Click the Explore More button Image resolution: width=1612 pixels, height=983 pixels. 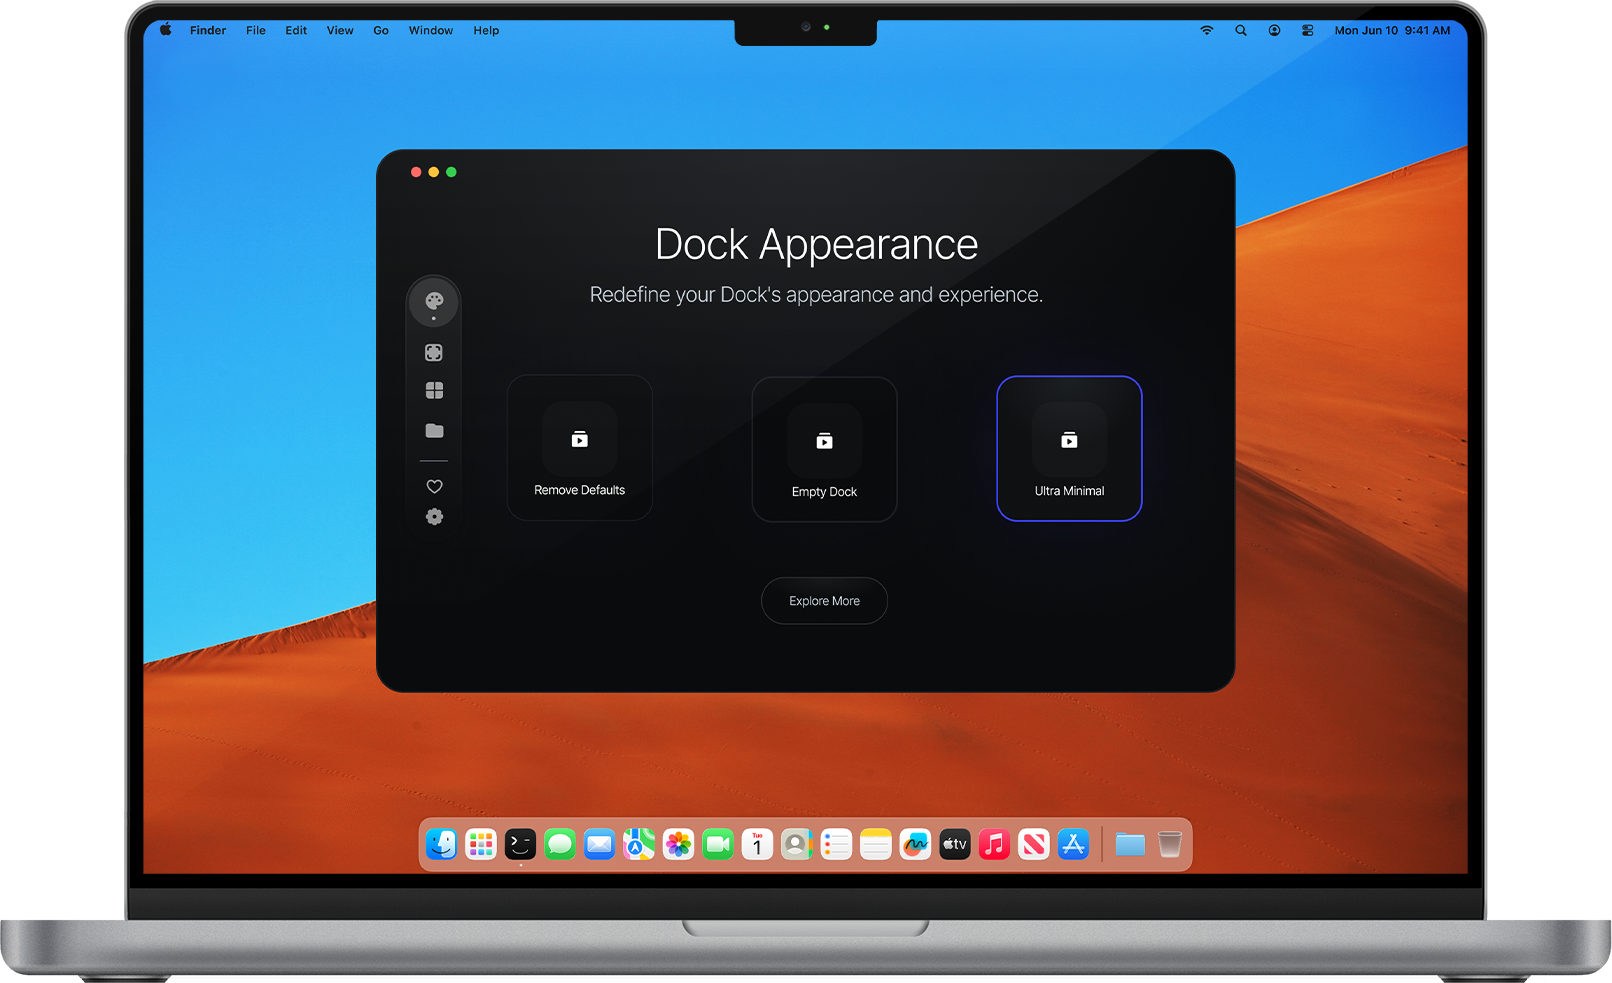click(825, 601)
